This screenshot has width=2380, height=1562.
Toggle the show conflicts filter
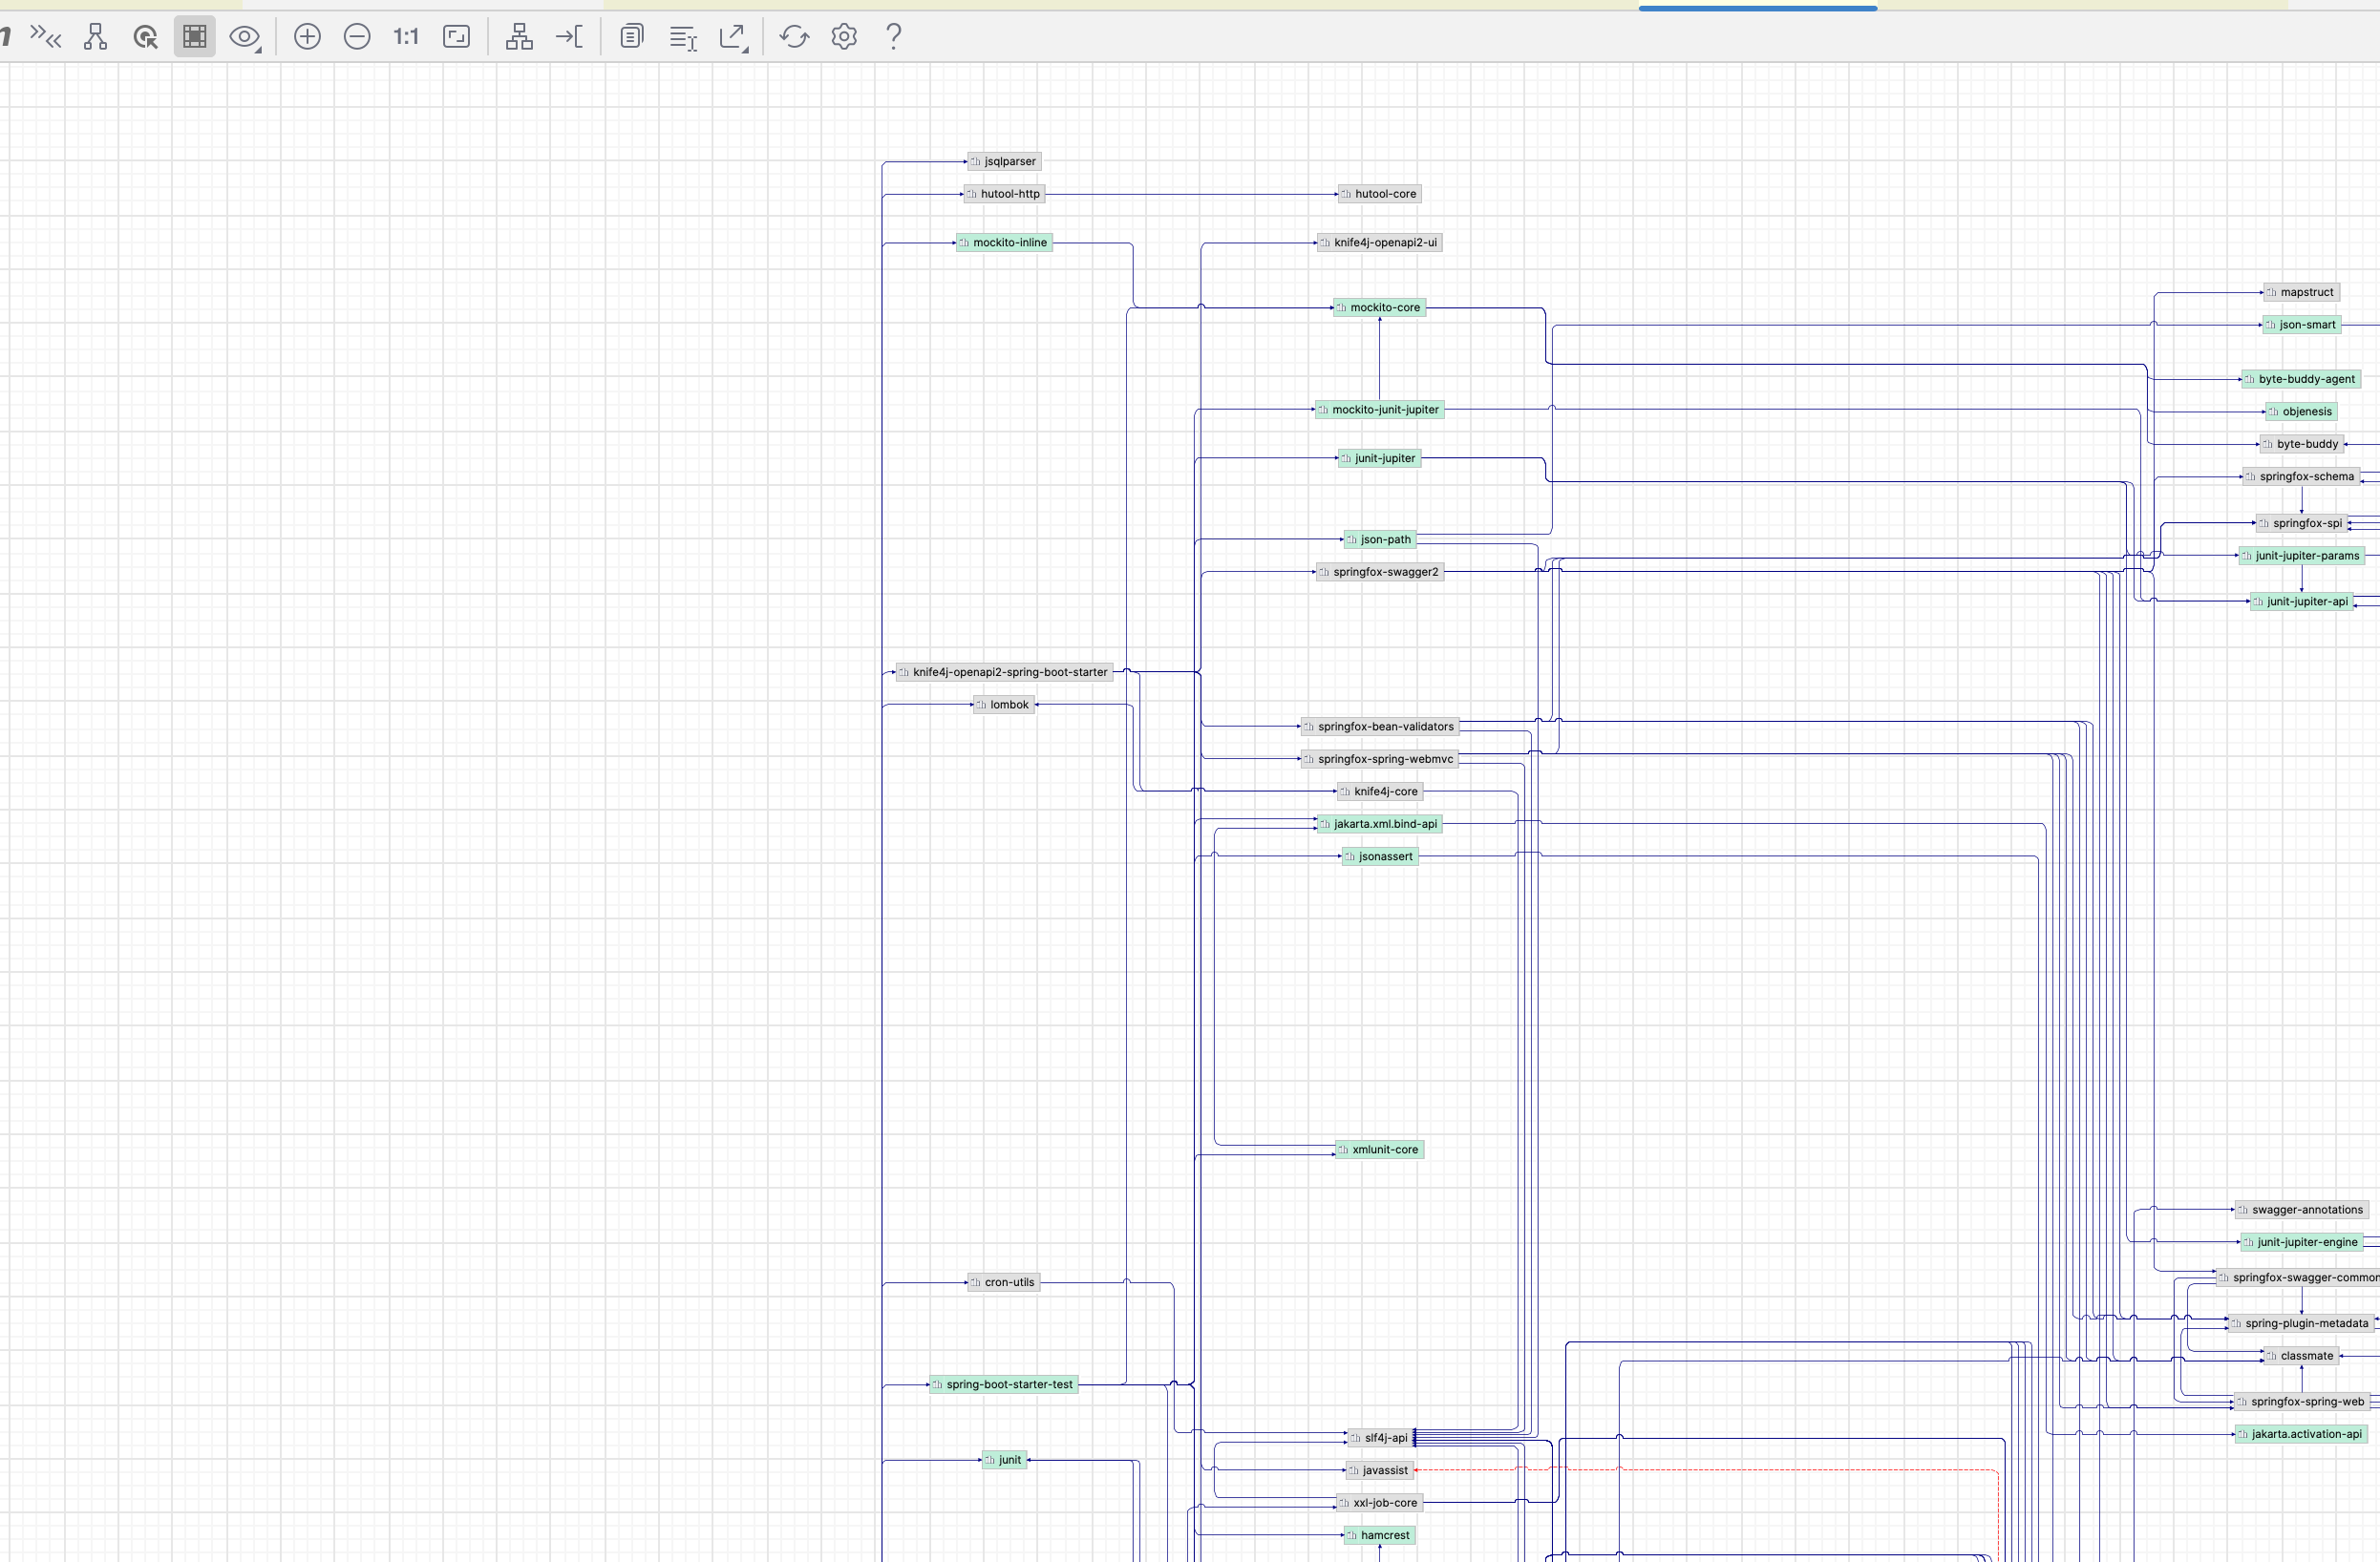click(x=45, y=37)
